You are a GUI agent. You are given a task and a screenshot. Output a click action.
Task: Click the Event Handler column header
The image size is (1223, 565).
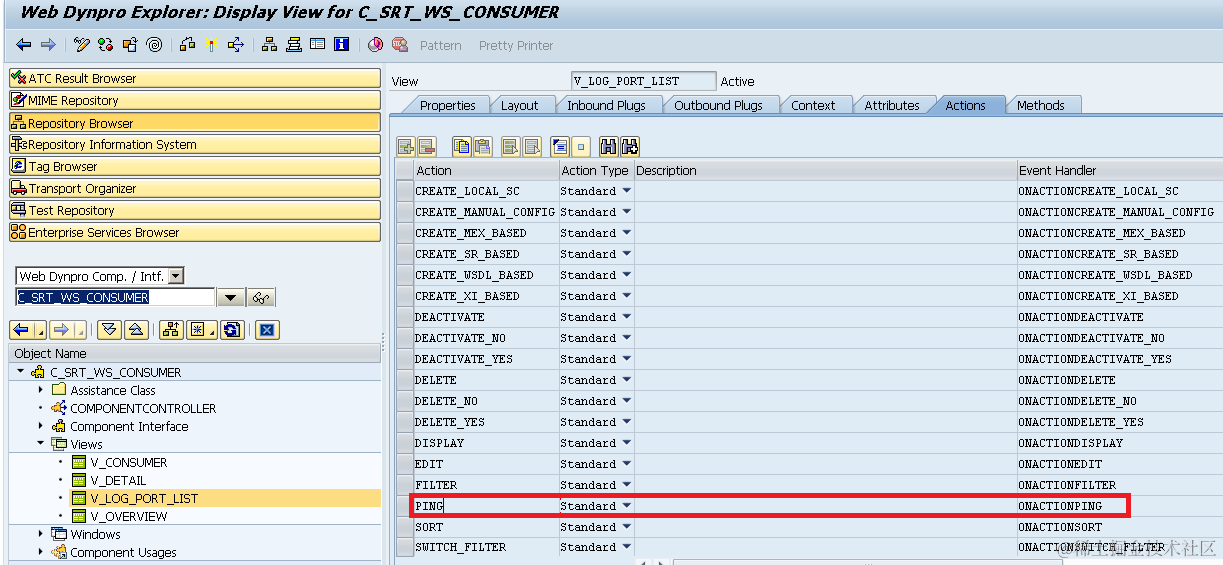click(1119, 170)
